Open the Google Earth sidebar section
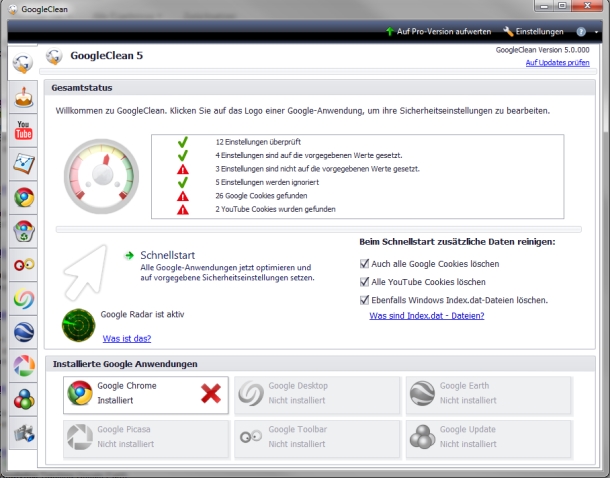This screenshot has width=610, height=478. coord(23,332)
